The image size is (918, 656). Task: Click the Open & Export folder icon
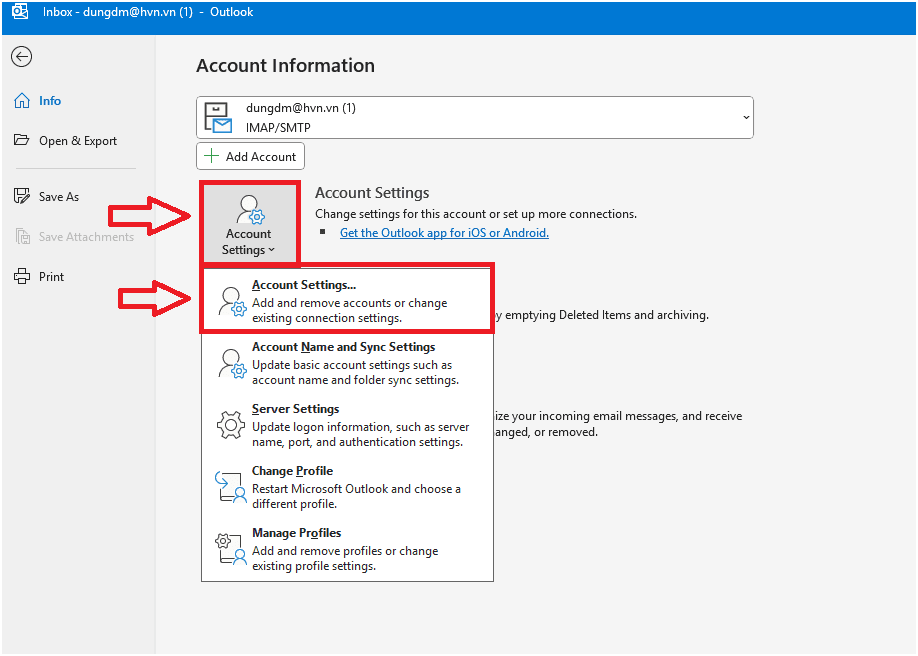[x=22, y=140]
